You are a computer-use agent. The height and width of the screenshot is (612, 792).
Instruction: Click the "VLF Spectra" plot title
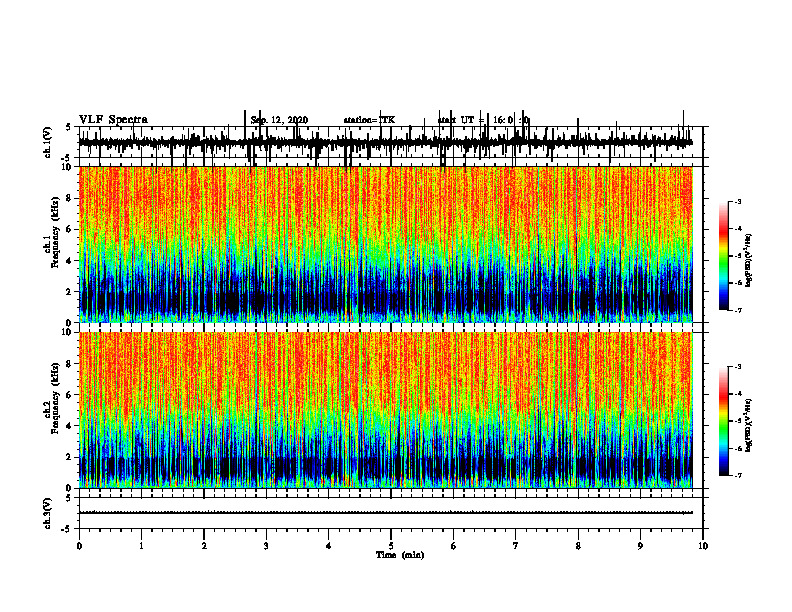tap(113, 120)
